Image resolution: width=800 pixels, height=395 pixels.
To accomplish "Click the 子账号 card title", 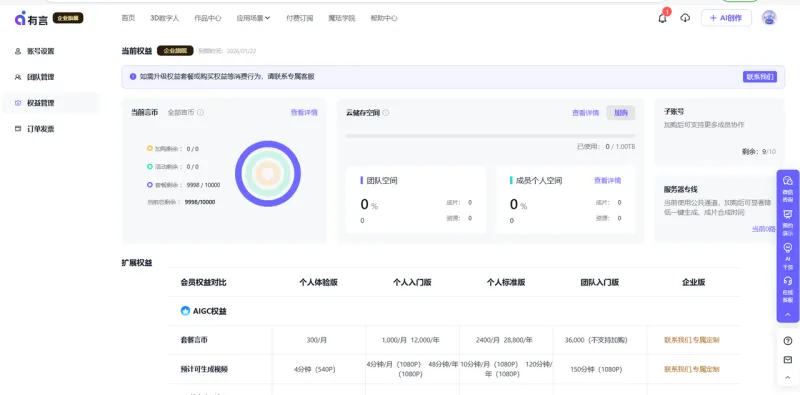I will coord(674,111).
